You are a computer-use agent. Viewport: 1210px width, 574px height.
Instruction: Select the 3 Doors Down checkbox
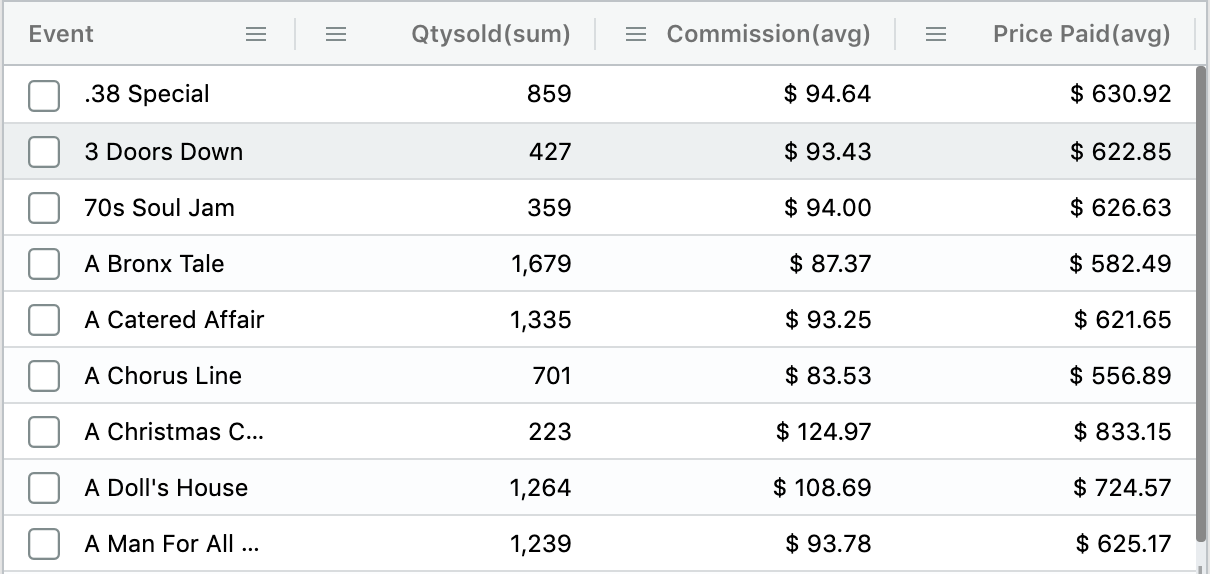(44, 152)
